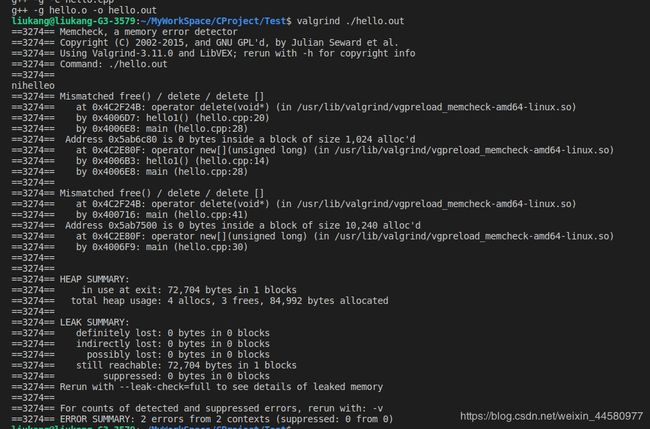
Task: Click the 'definitely lost: 0 bytes' line
Action: coord(141,333)
